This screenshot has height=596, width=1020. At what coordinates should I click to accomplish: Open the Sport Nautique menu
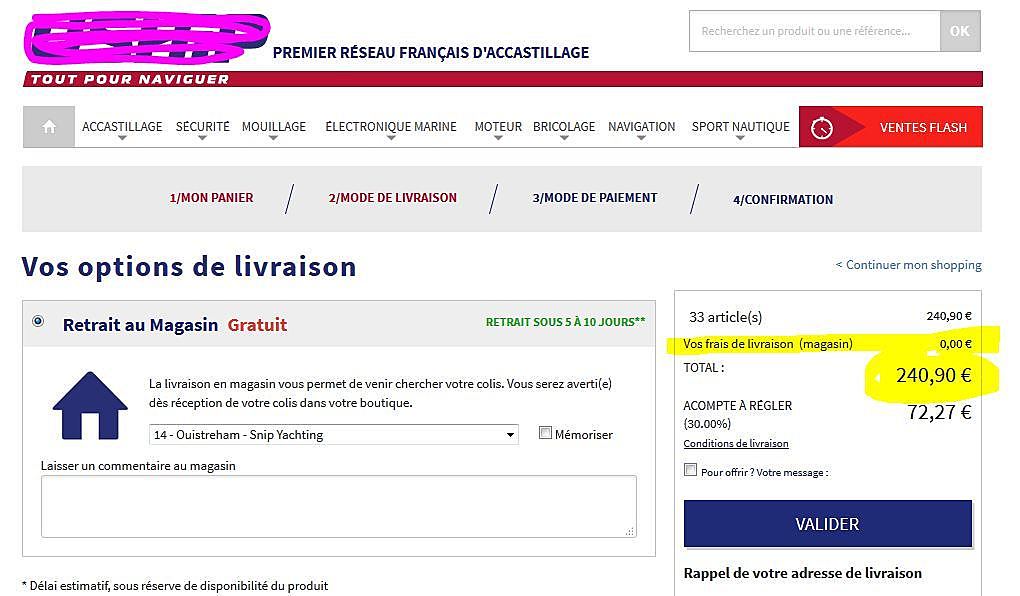click(740, 127)
